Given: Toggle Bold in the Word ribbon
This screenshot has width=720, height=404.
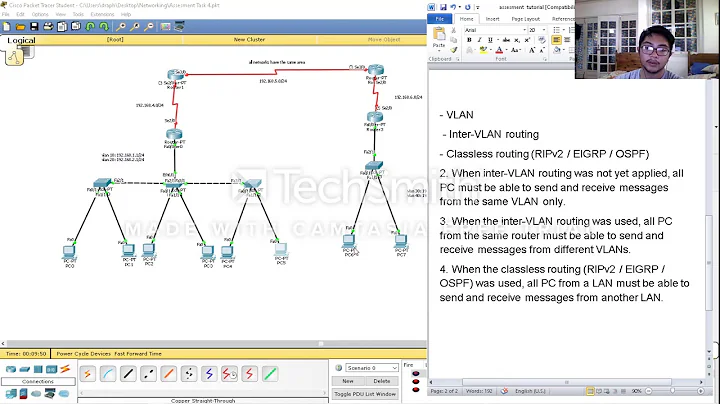Looking at the screenshot, I should pyautogui.click(x=469, y=40).
